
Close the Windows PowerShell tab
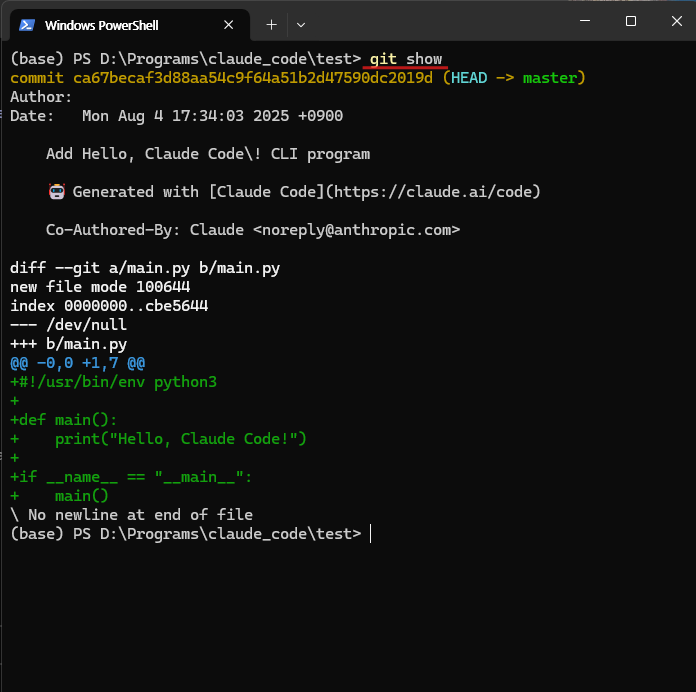point(229,25)
